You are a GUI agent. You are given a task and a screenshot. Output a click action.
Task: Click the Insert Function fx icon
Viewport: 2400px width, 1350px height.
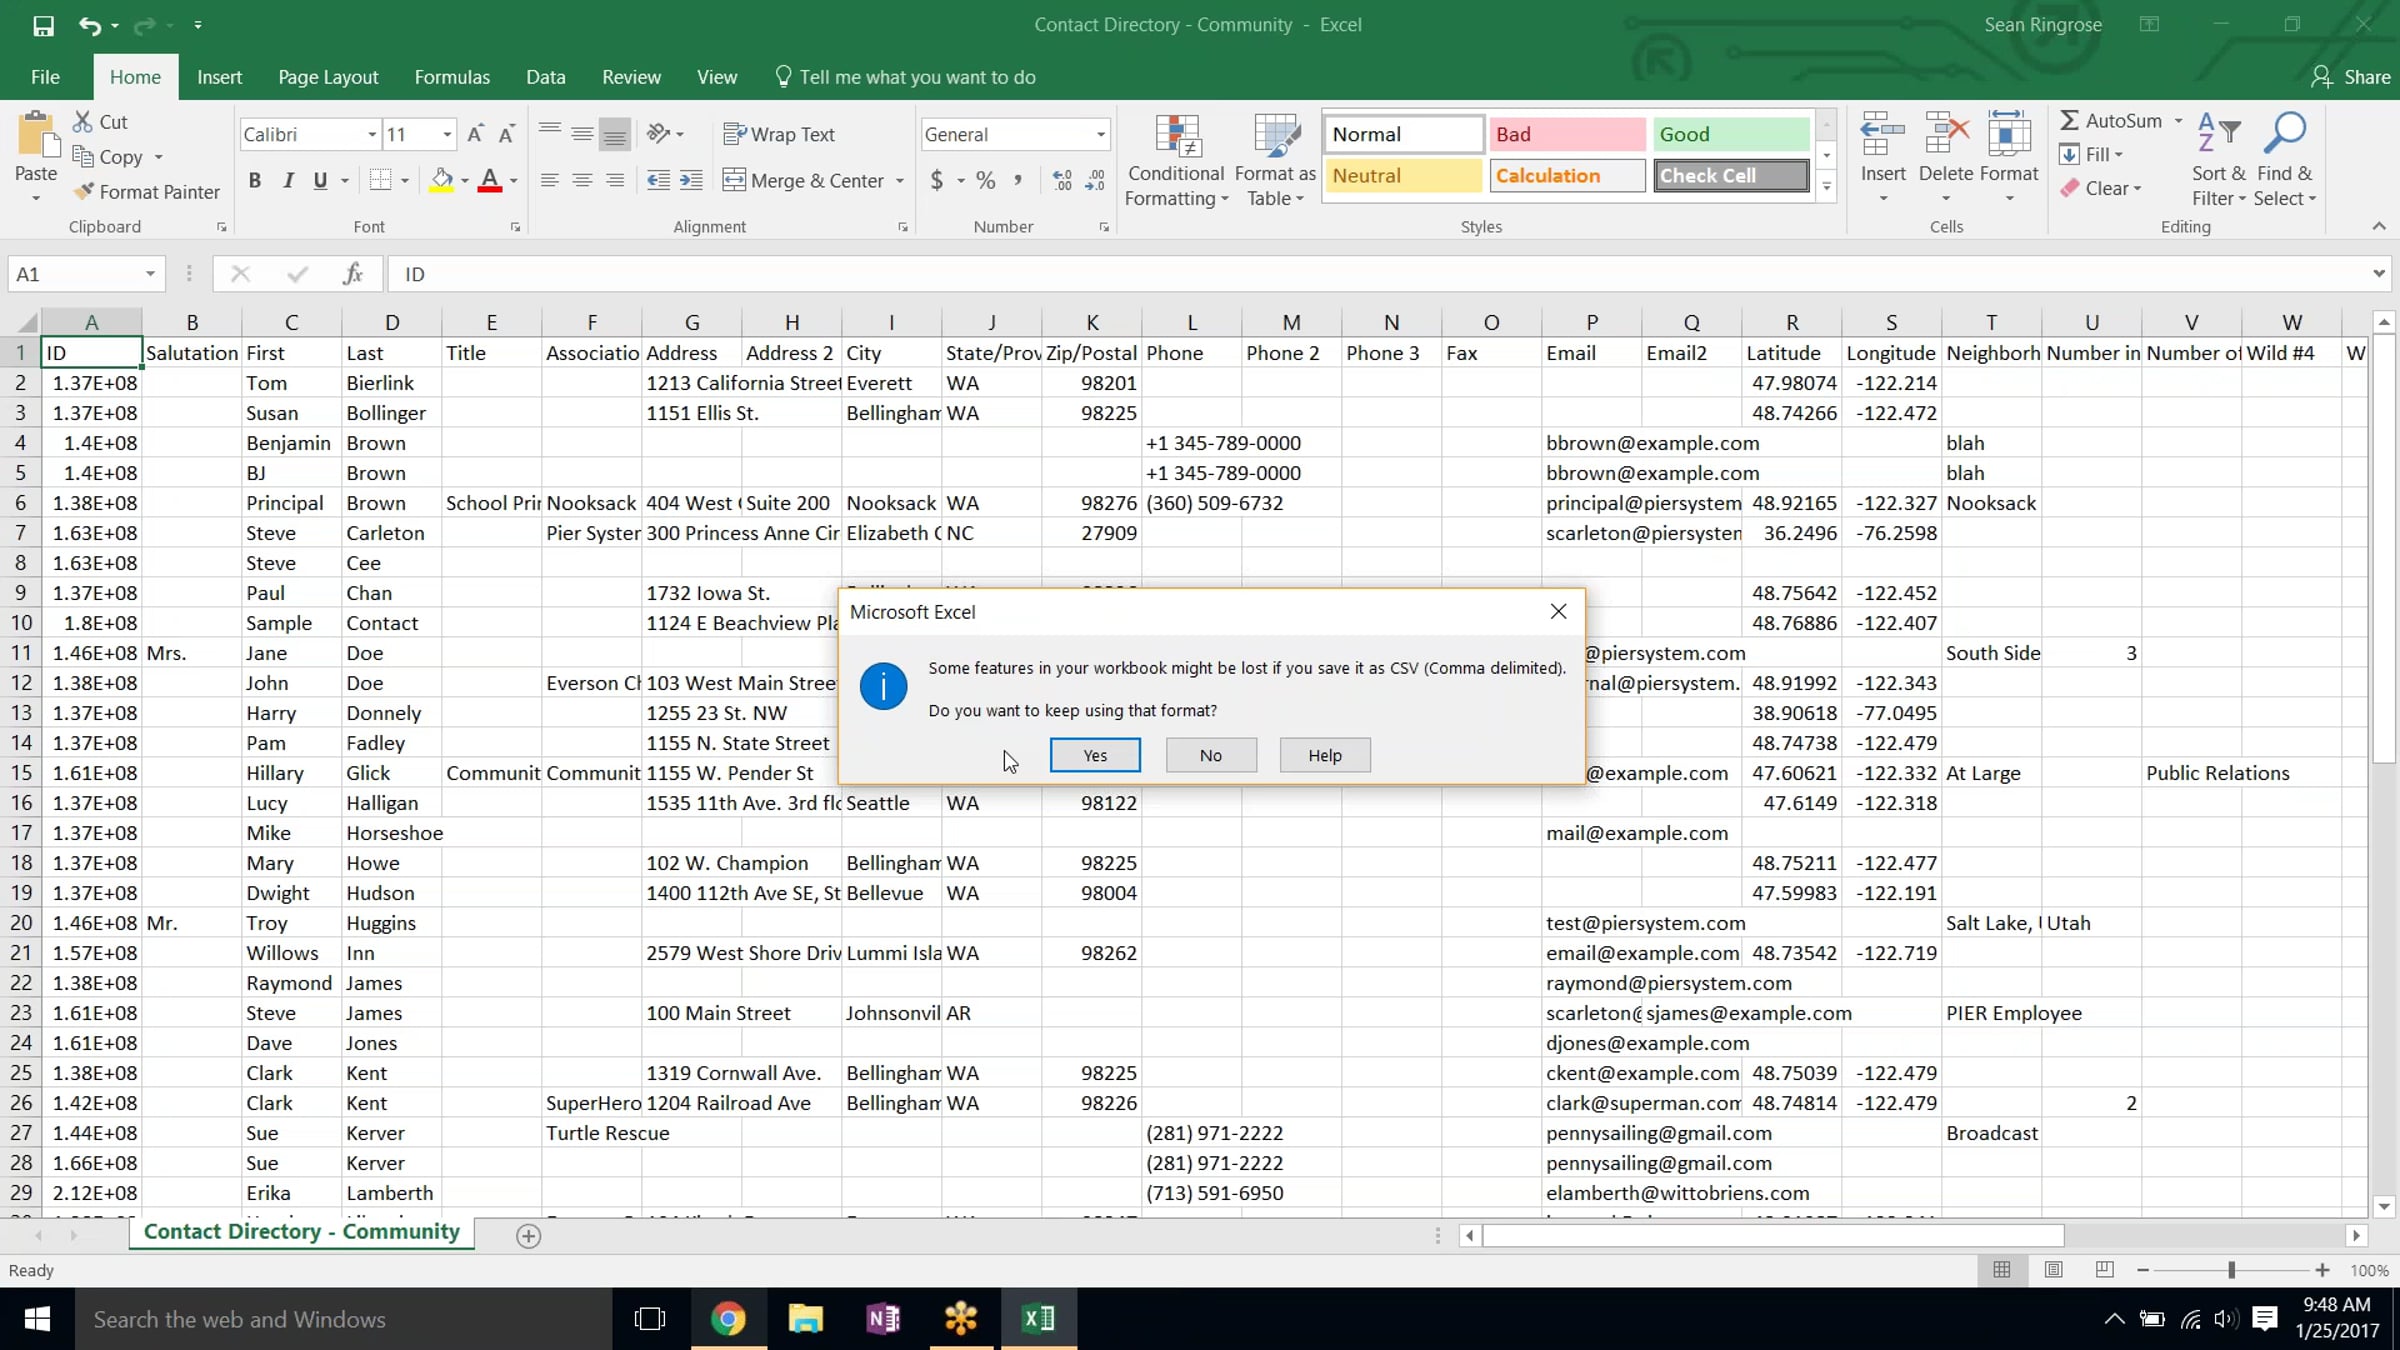(352, 273)
